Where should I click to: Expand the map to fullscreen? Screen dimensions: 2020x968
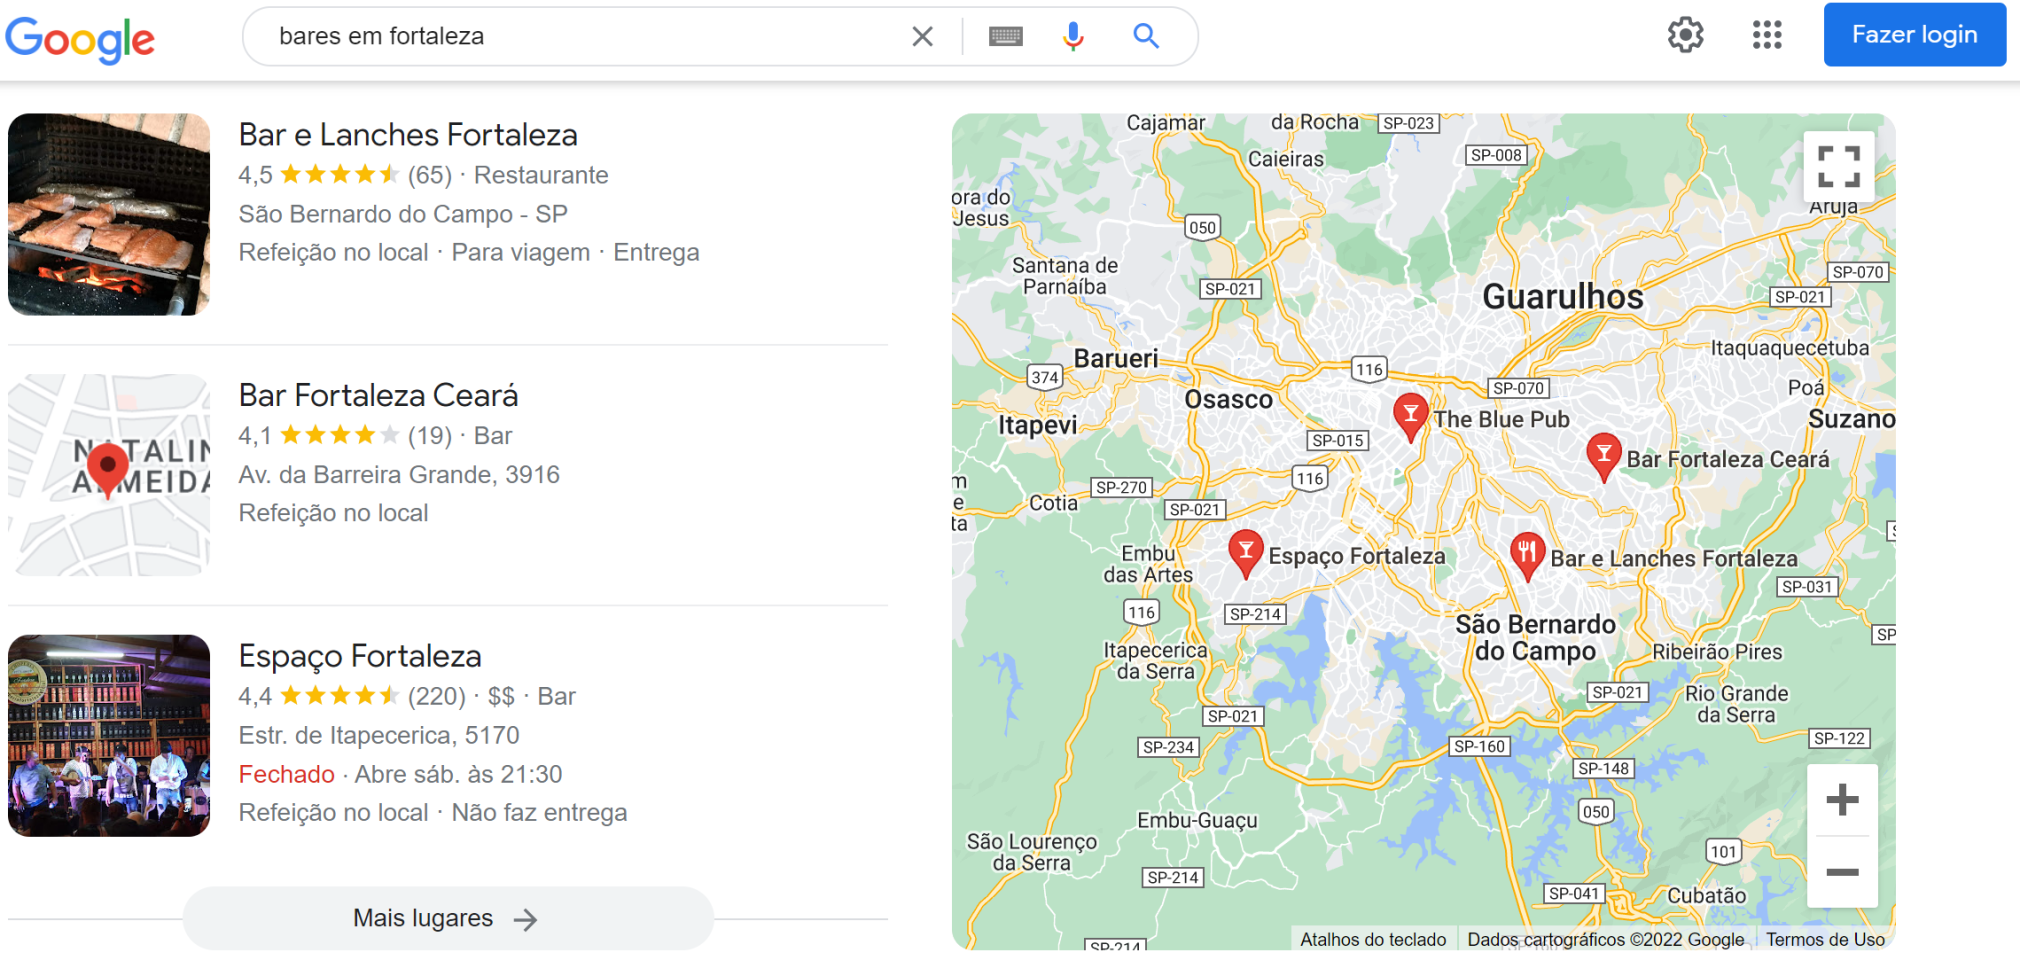pyautogui.click(x=1838, y=167)
